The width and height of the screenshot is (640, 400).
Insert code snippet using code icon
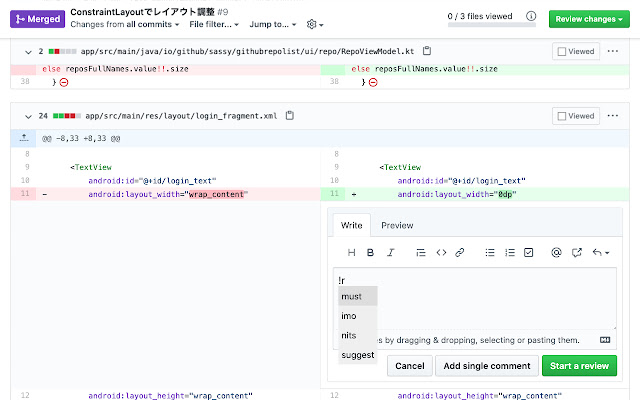441,252
